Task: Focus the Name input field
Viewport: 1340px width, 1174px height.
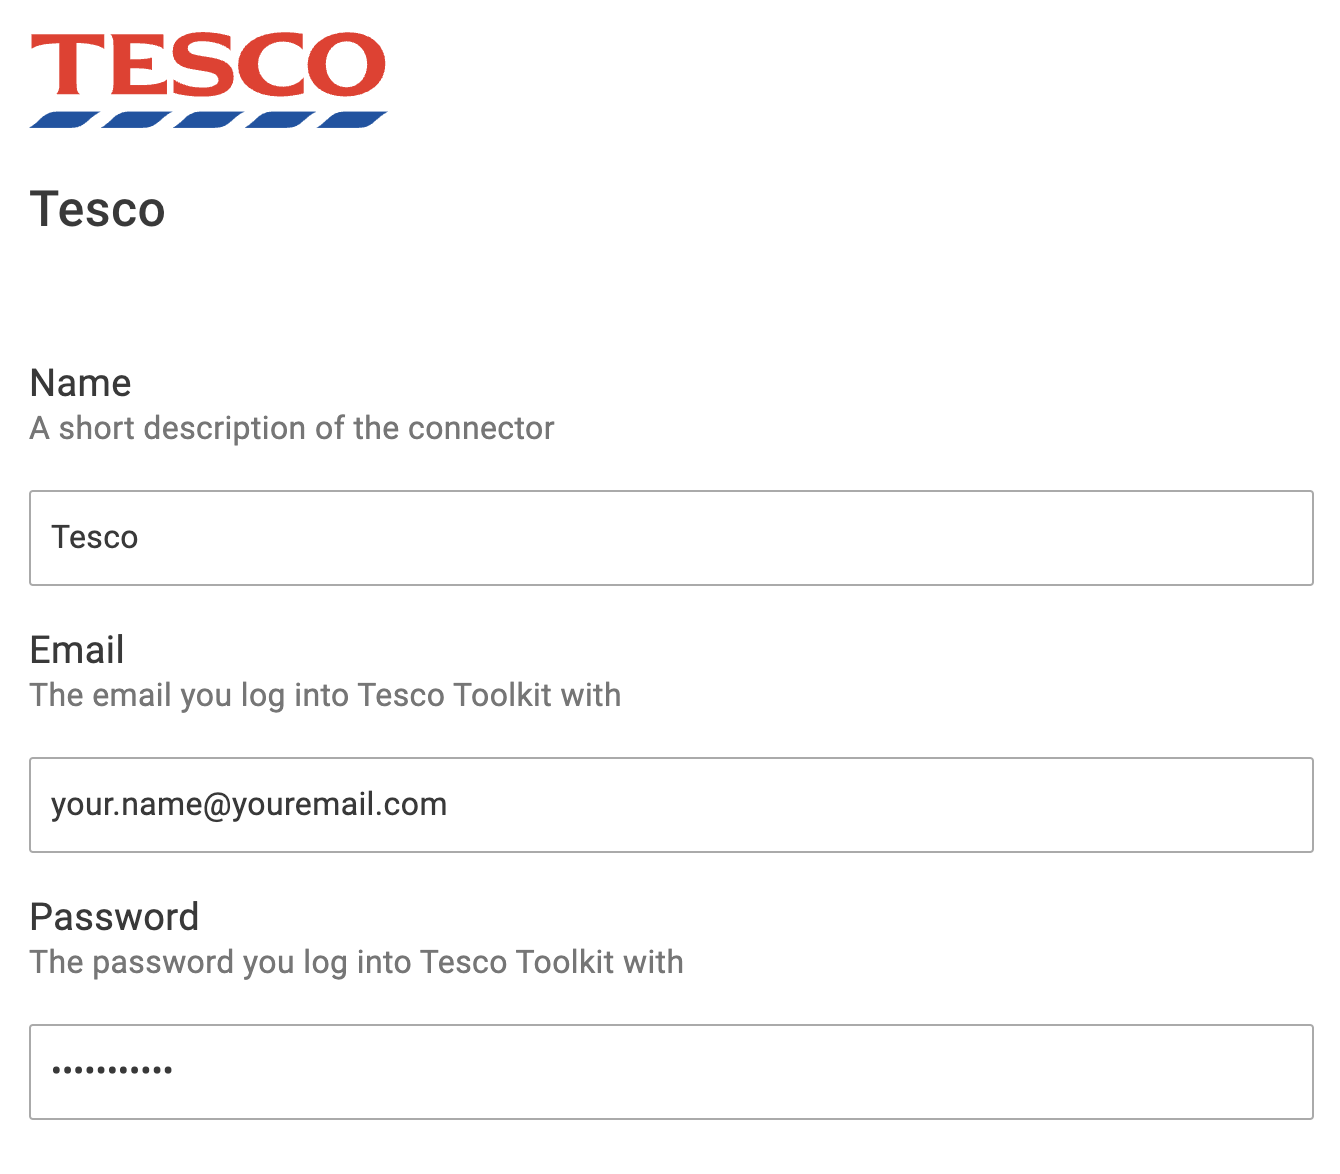Action: (671, 538)
